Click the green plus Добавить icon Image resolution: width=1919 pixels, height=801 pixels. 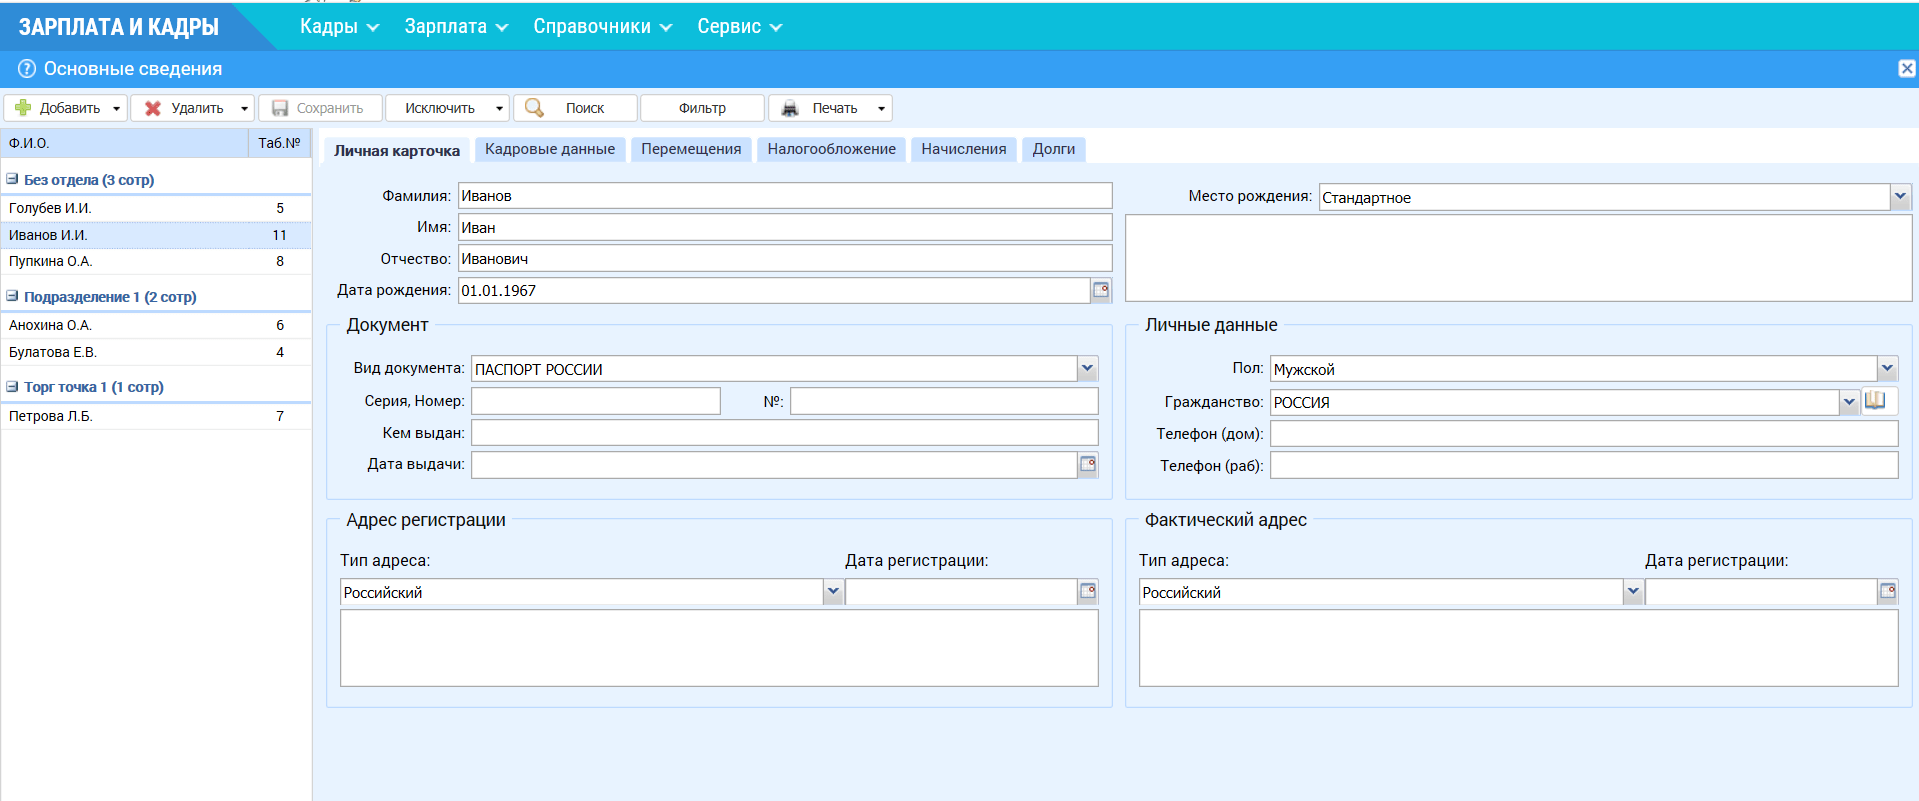point(23,108)
